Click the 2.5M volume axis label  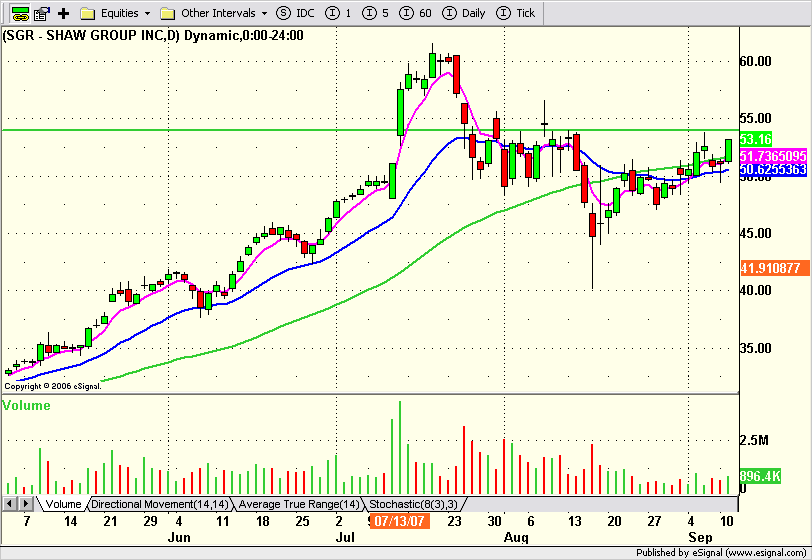754,440
